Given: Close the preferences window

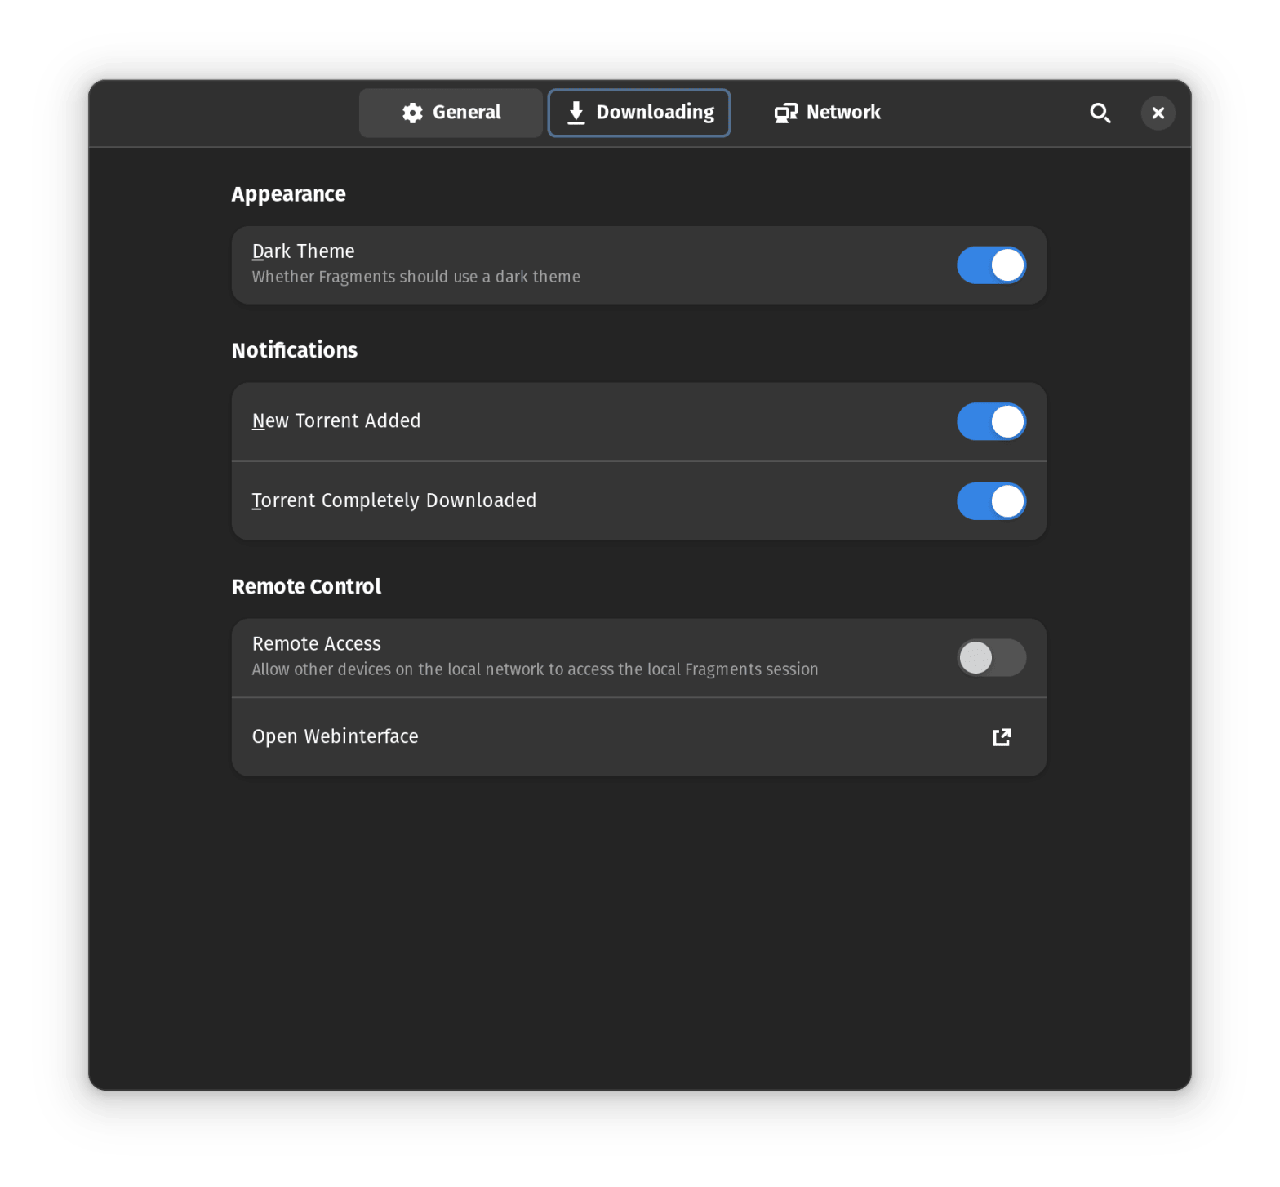Looking at the screenshot, I should (x=1158, y=113).
